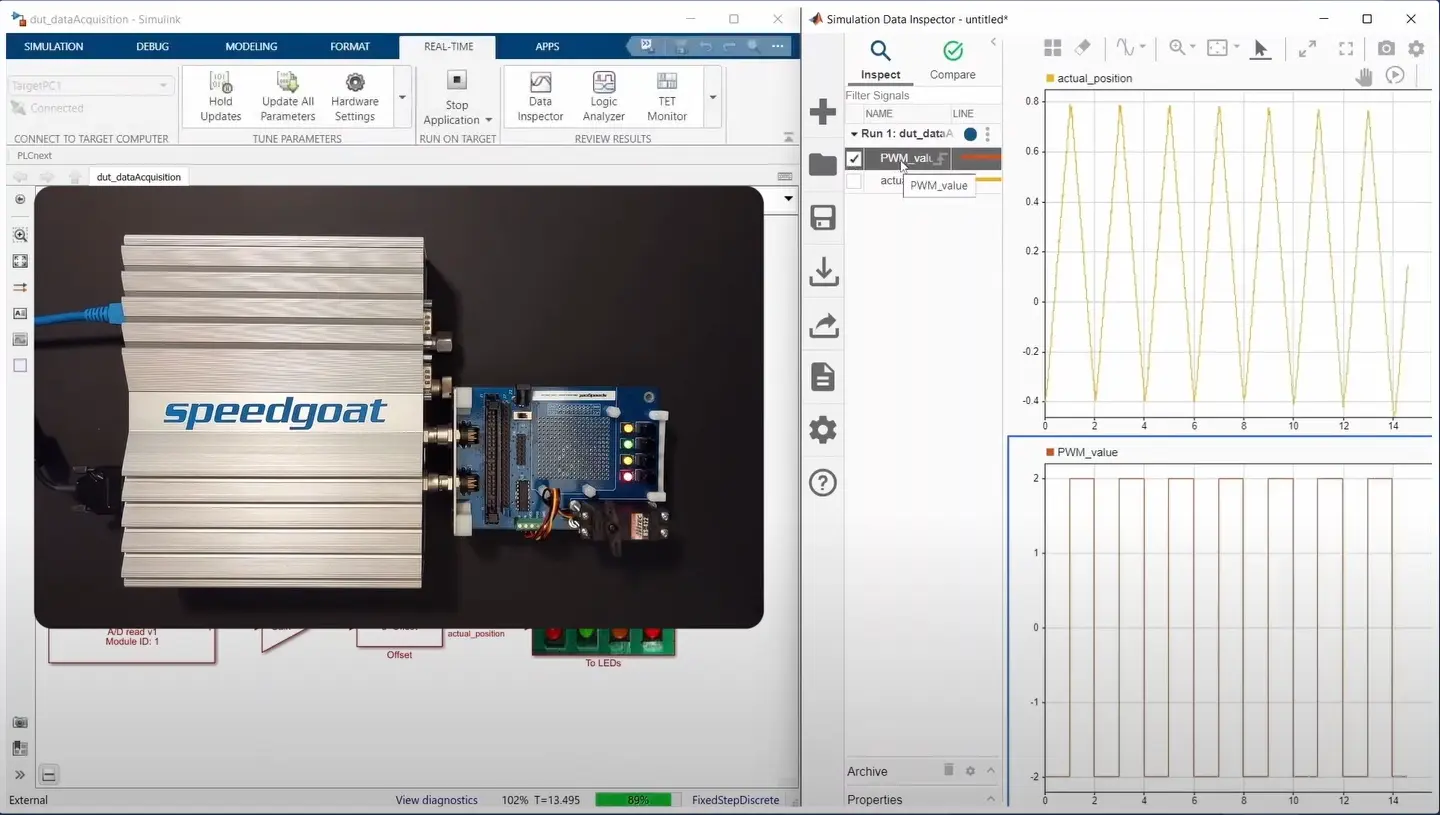Expand the Tune Parameters gallery arrow
The width and height of the screenshot is (1440, 815).
point(402,97)
